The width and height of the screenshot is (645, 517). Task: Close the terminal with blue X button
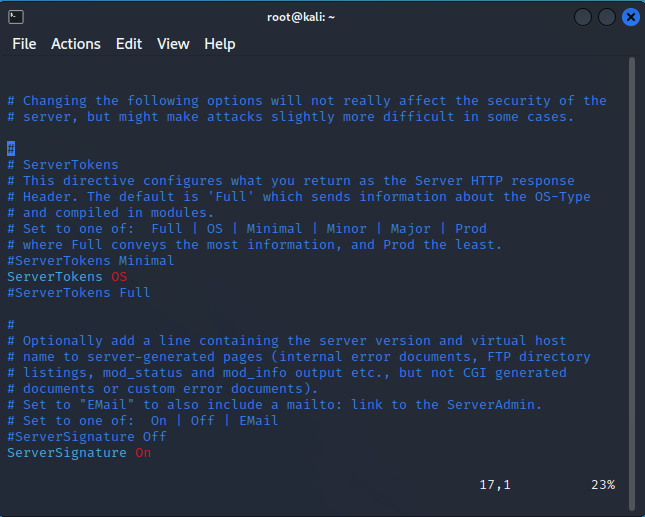pyautogui.click(x=631, y=17)
